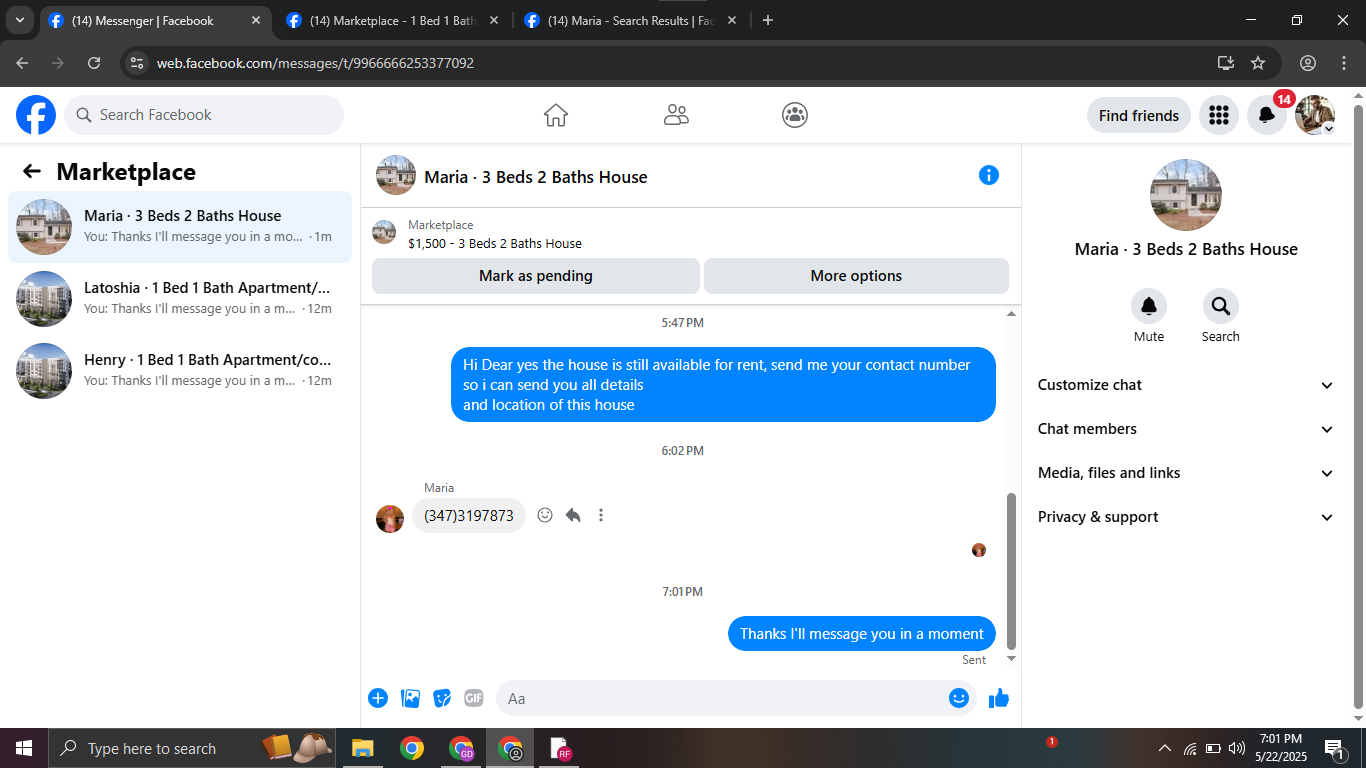Image resolution: width=1366 pixels, height=768 pixels.
Task: Reply to Maria's phone number message
Action: [573, 516]
